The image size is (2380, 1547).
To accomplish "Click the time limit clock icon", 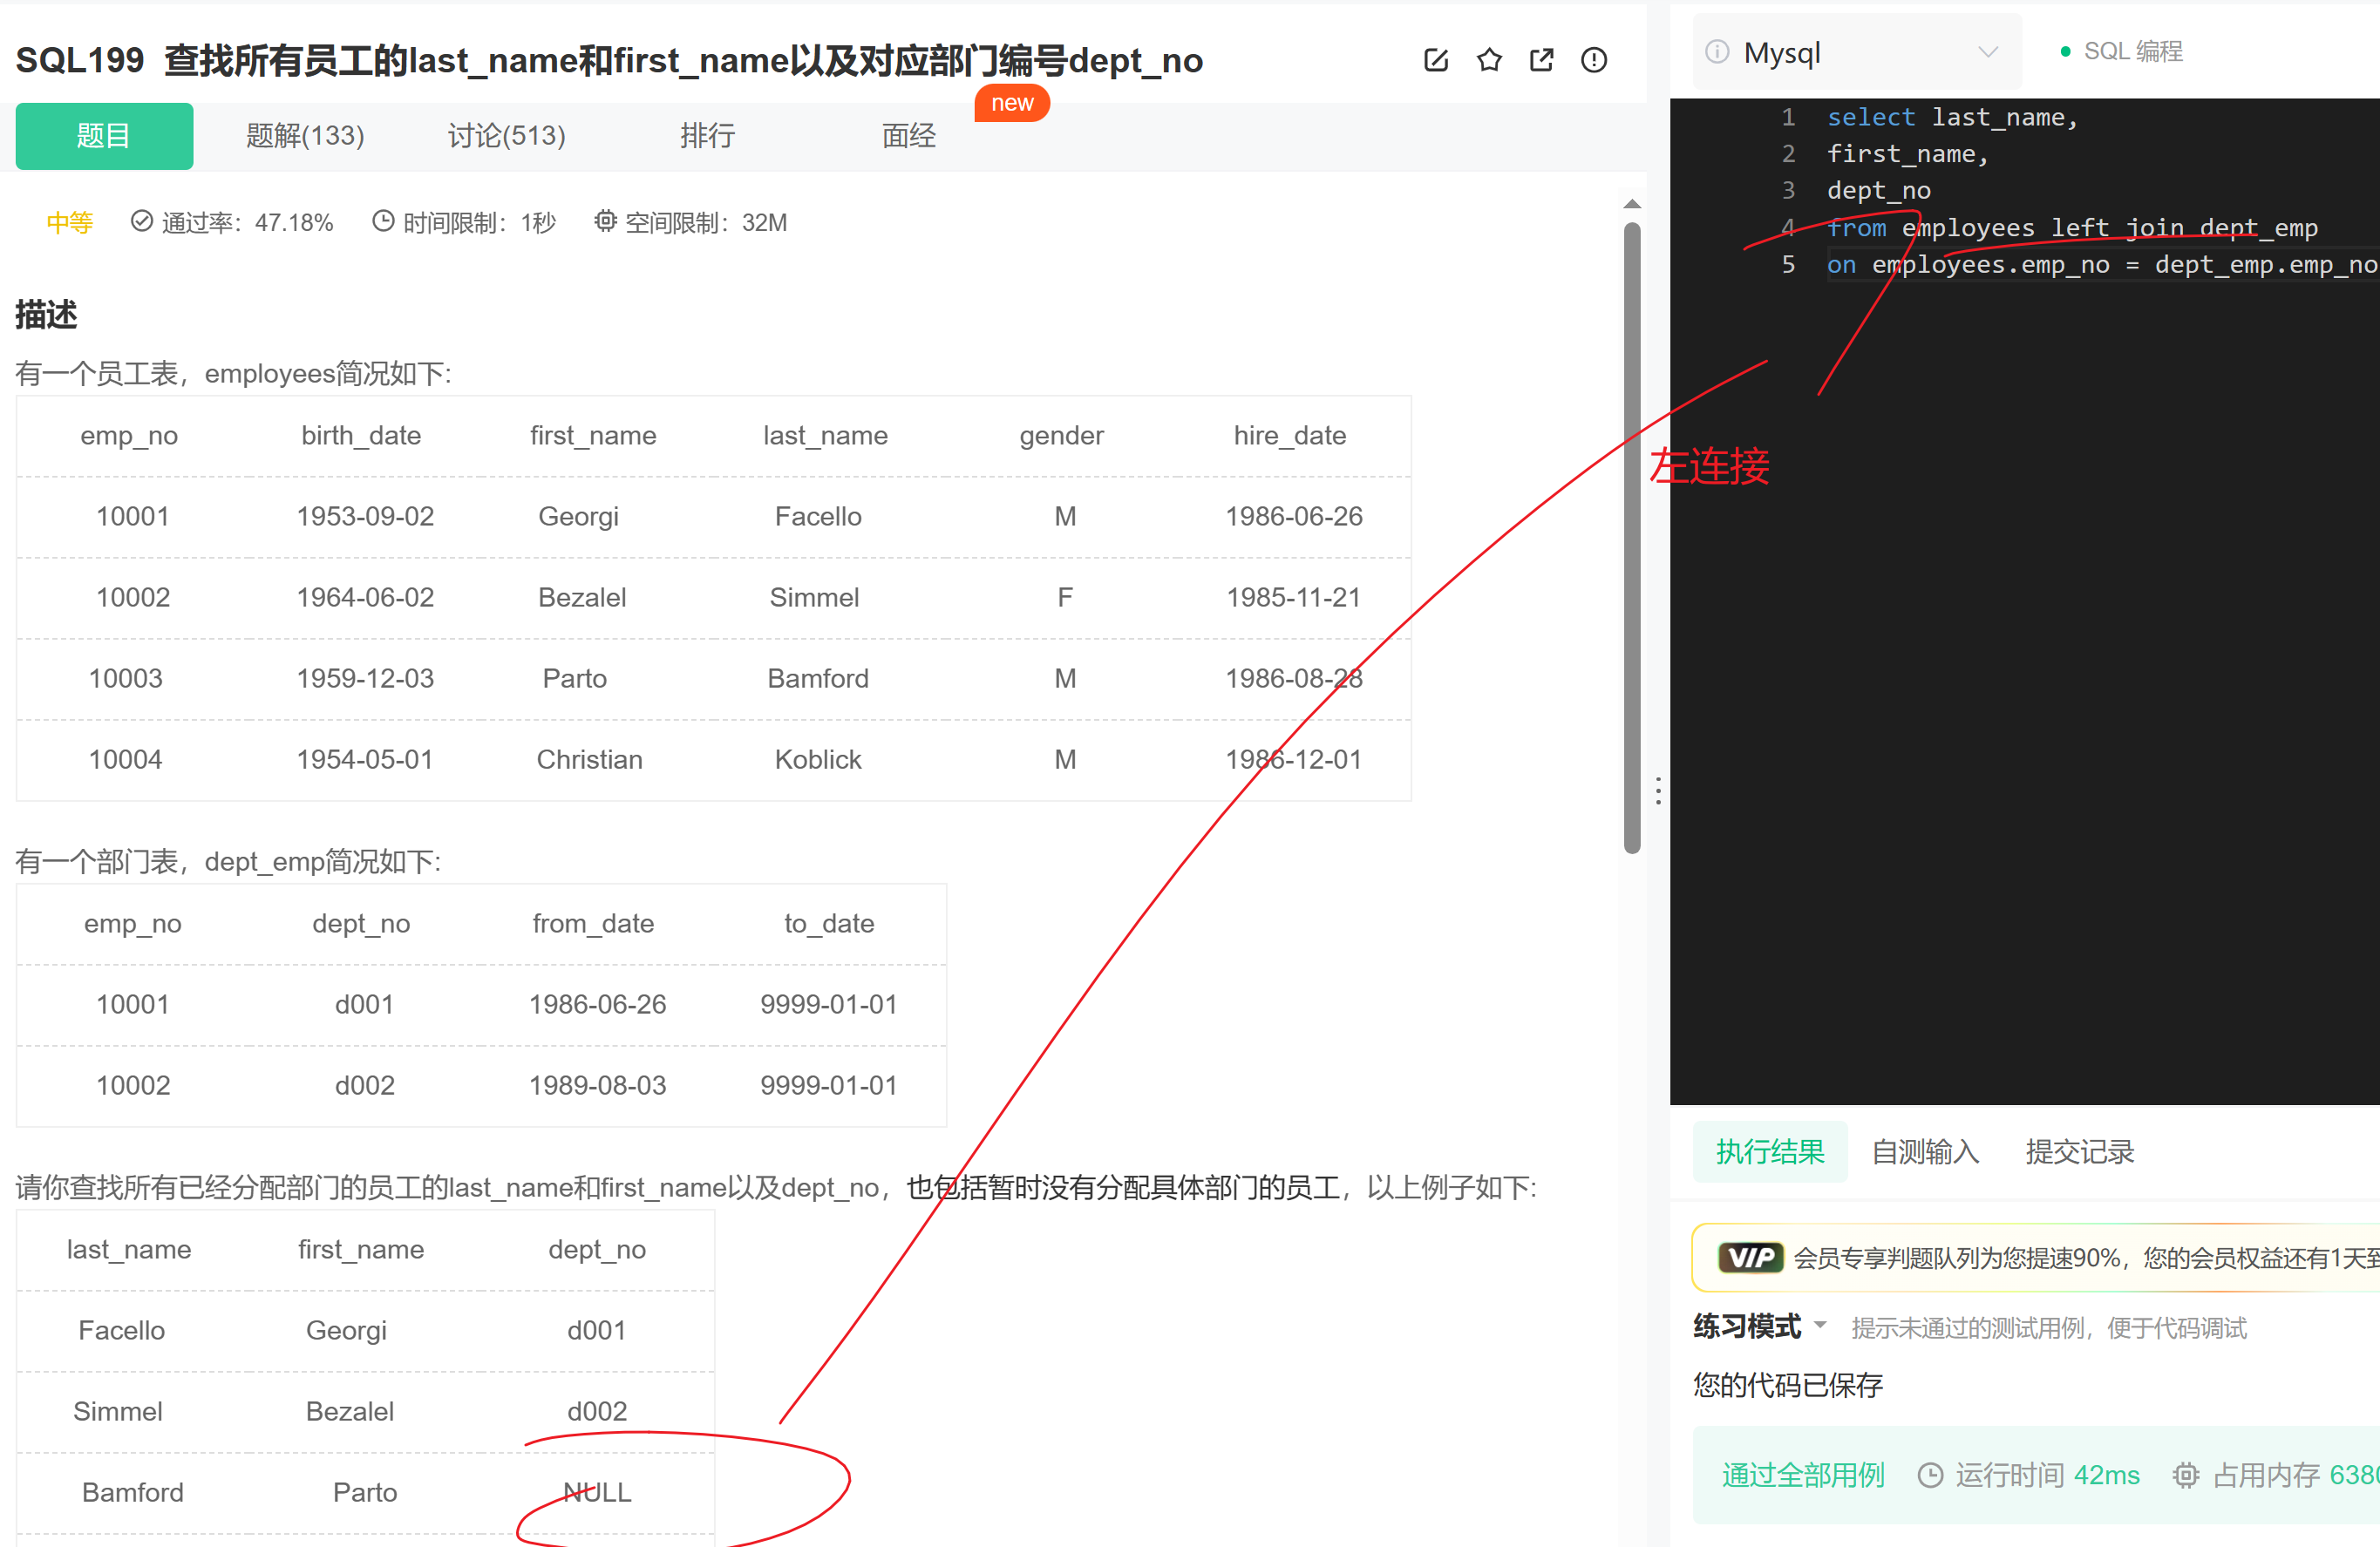I will [383, 221].
